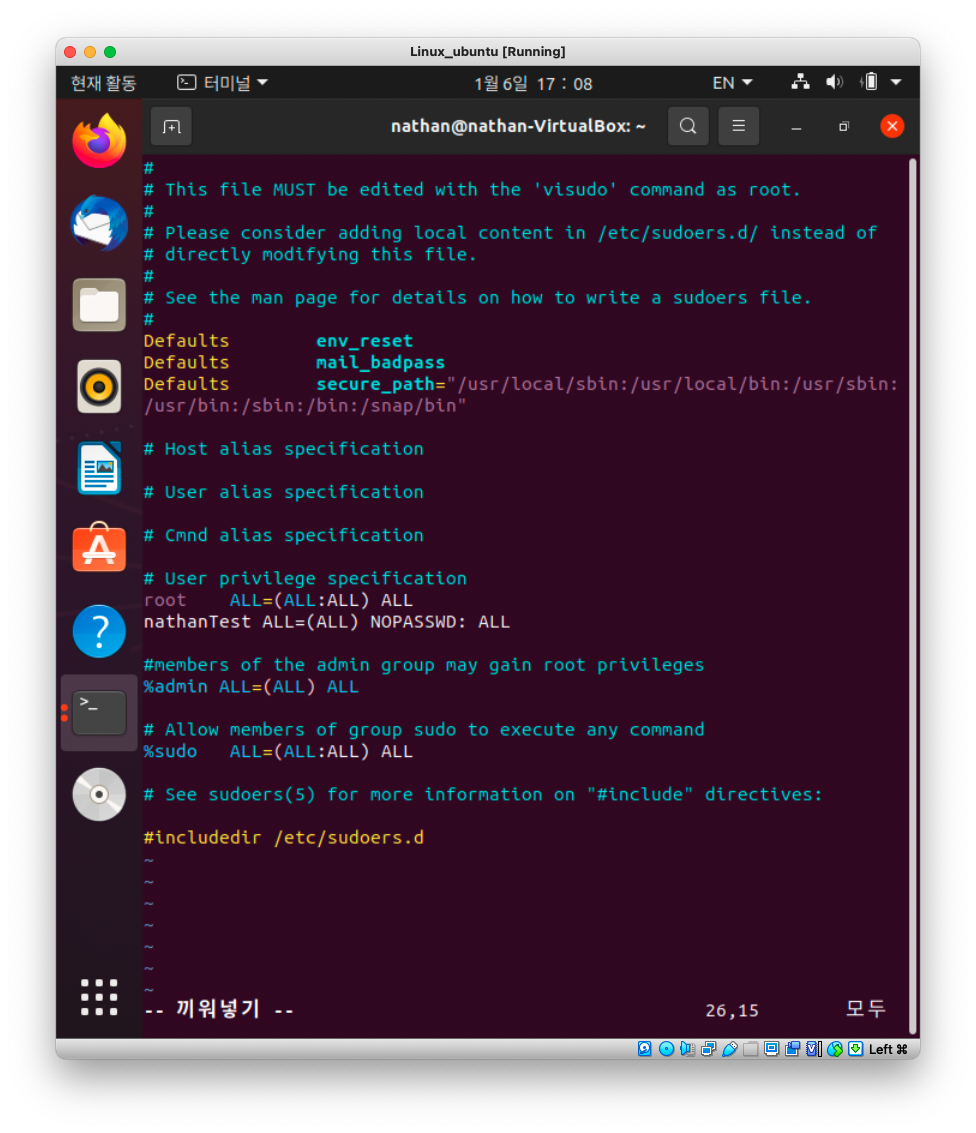Open Firefox from the Ubuntu dock
Screen dimensions: 976x1133
click(x=99, y=141)
